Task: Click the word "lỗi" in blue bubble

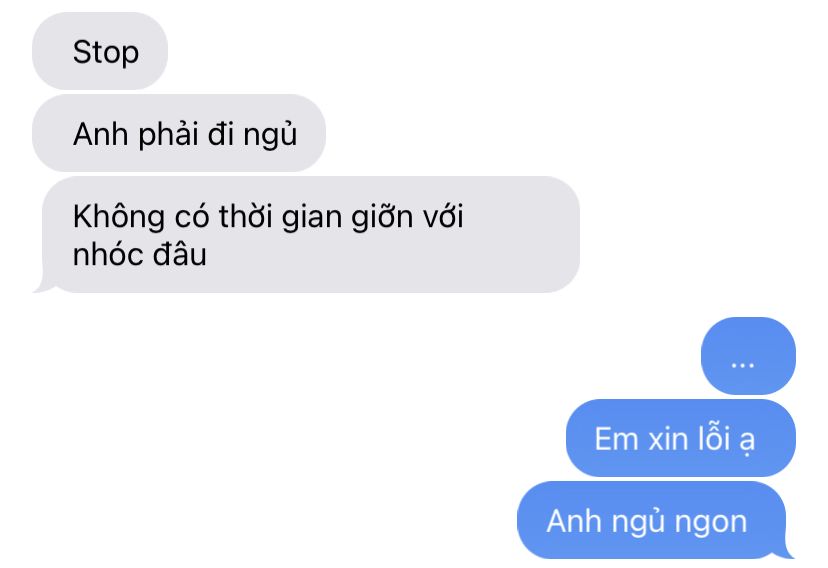Action: tap(715, 439)
